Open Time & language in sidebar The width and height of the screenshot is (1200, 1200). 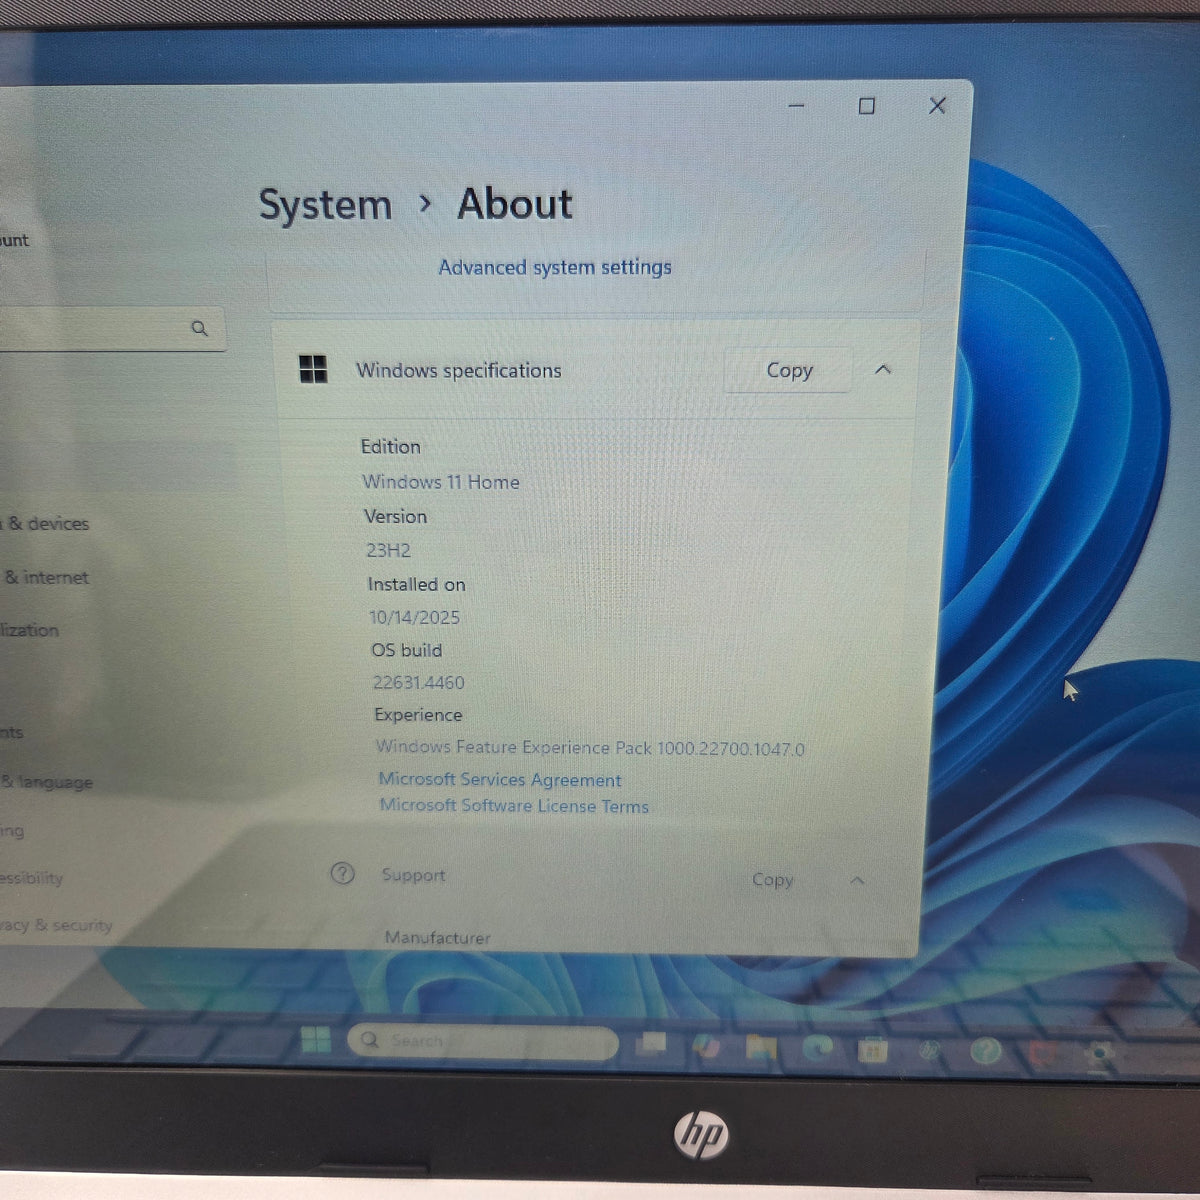[47, 782]
